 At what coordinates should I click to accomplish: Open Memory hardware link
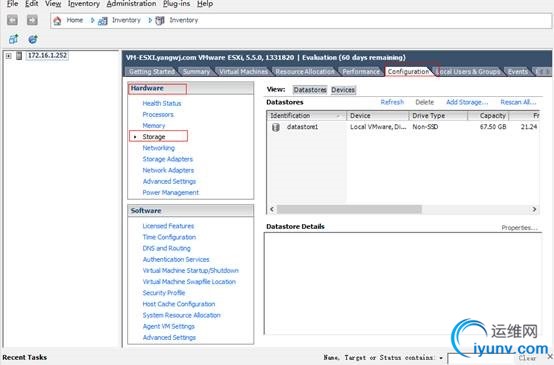point(154,125)
